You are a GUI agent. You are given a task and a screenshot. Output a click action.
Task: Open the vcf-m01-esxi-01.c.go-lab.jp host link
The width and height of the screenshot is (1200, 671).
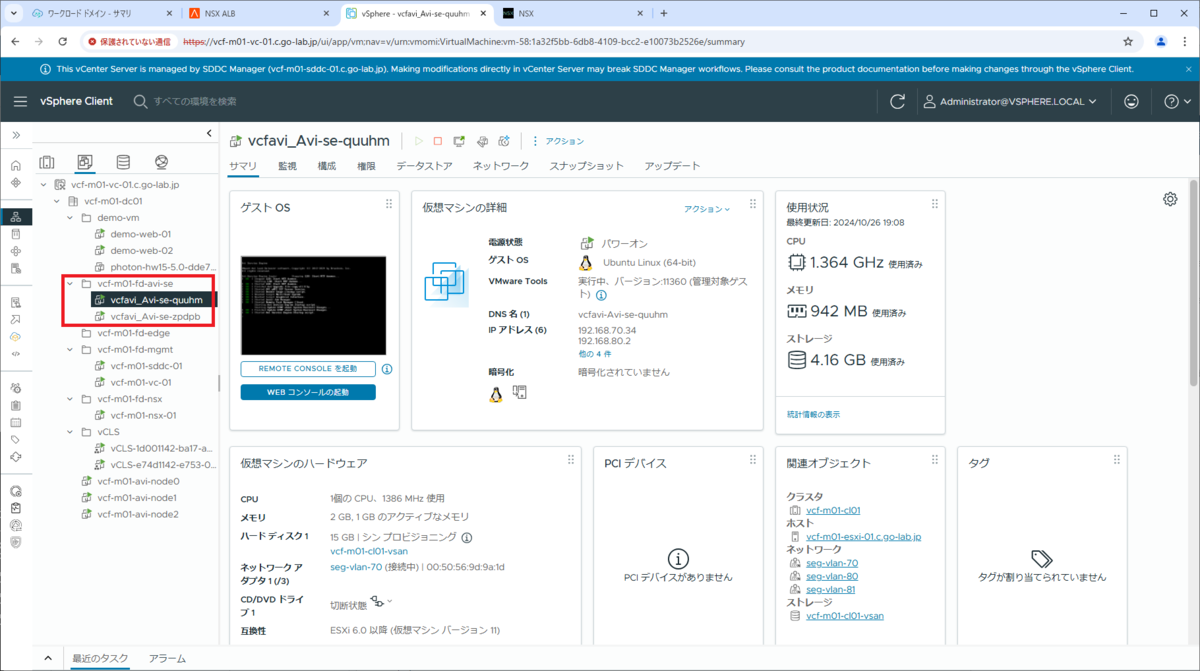[863, 537]
